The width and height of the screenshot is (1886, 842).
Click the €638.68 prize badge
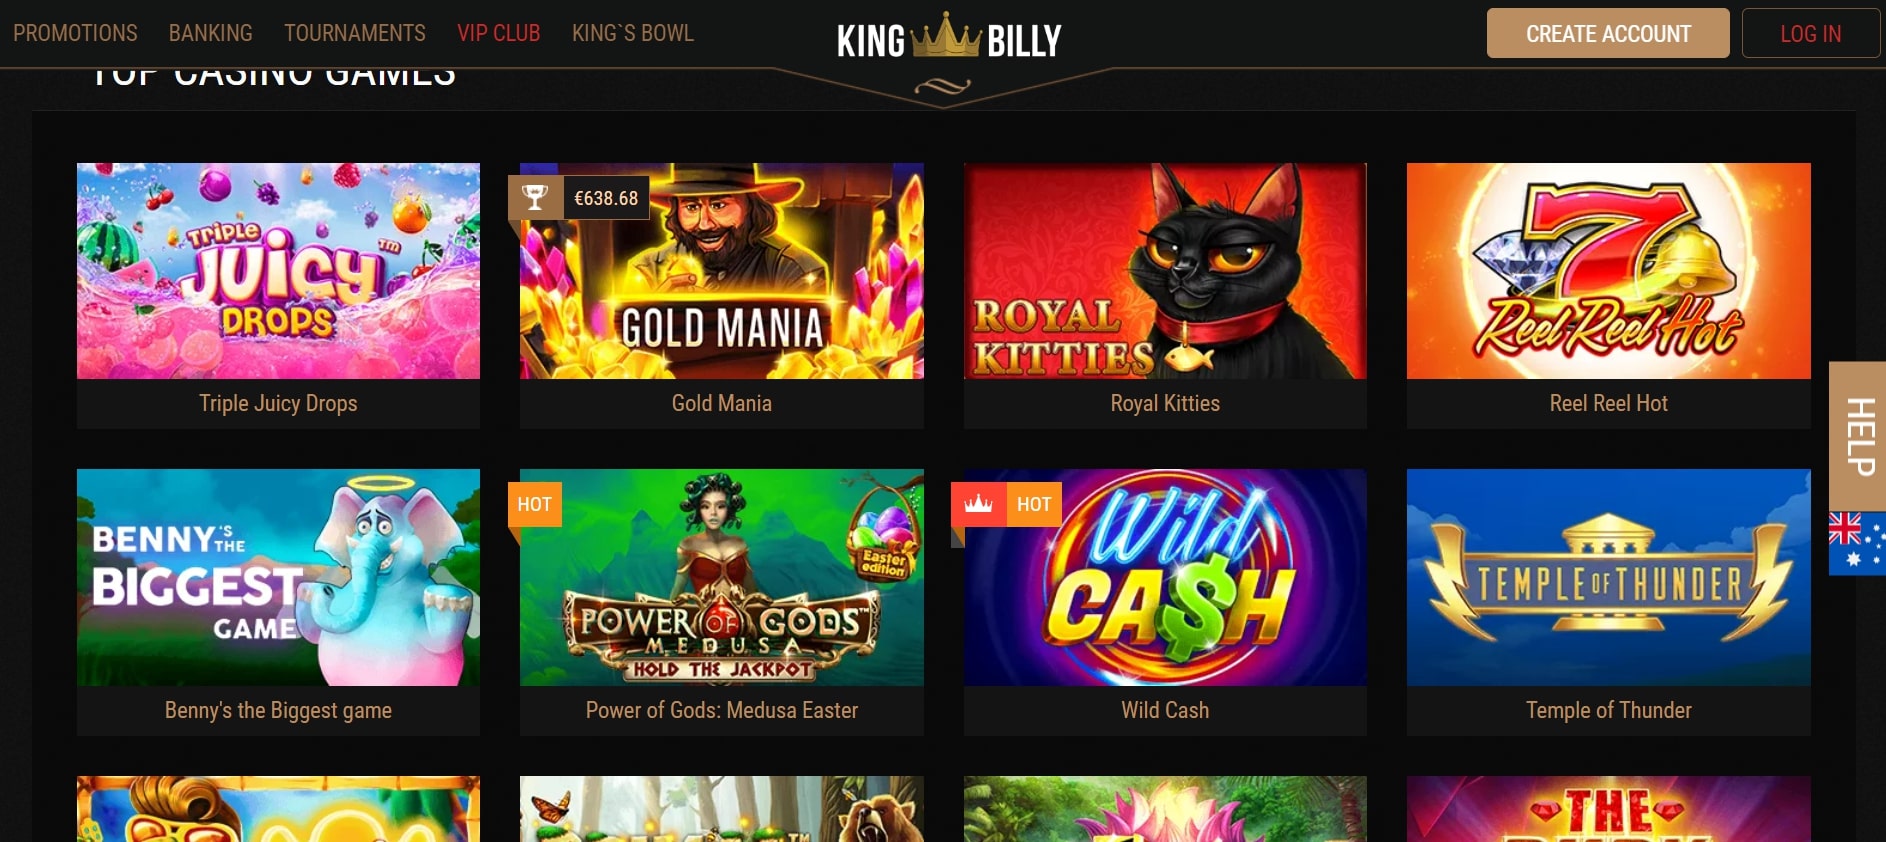click(x=606, y=198)
